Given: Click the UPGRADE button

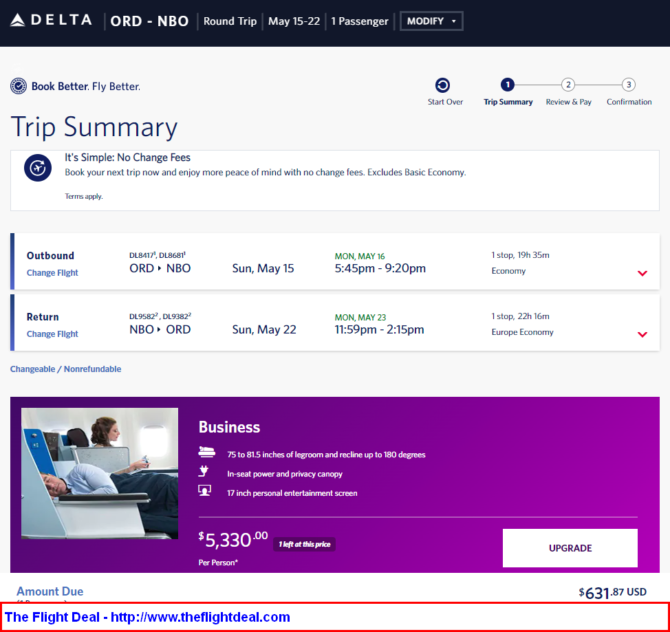Looking at the screenshot, I should (x=570, y=548).
